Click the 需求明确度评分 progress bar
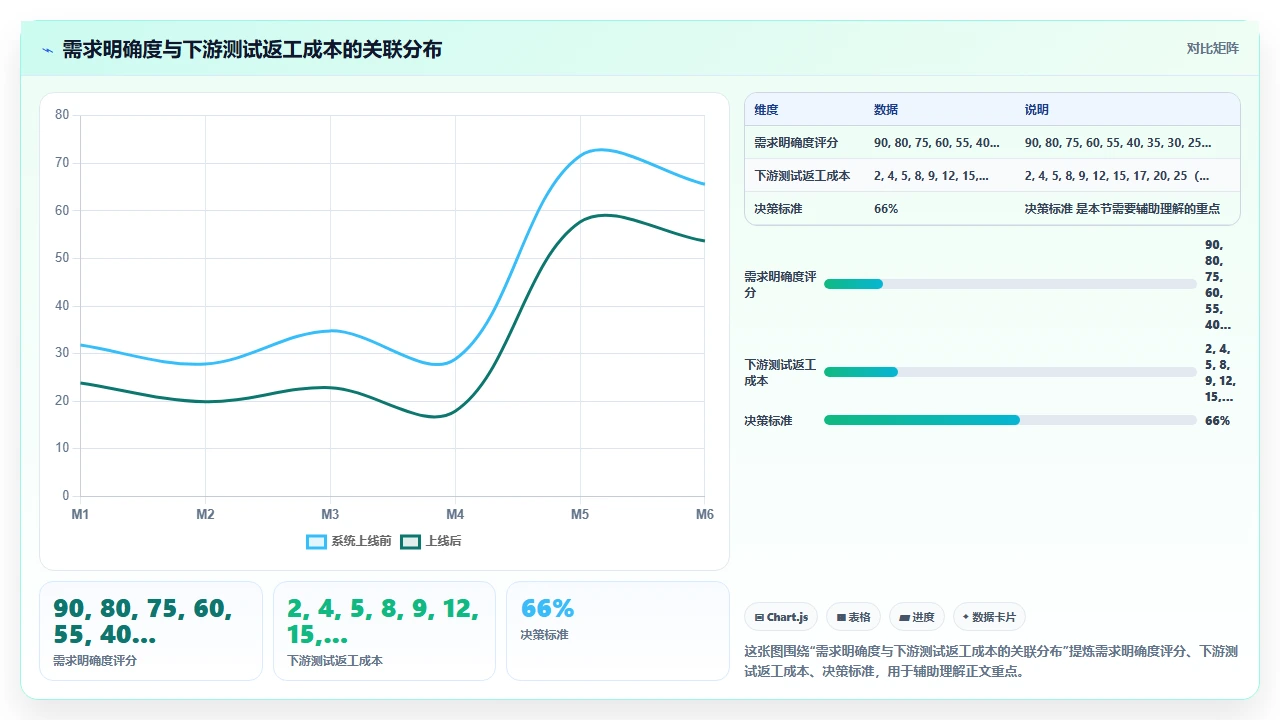Image resolution: width=1280 pixels, height=720 pixels. (x=1010, y=284)
